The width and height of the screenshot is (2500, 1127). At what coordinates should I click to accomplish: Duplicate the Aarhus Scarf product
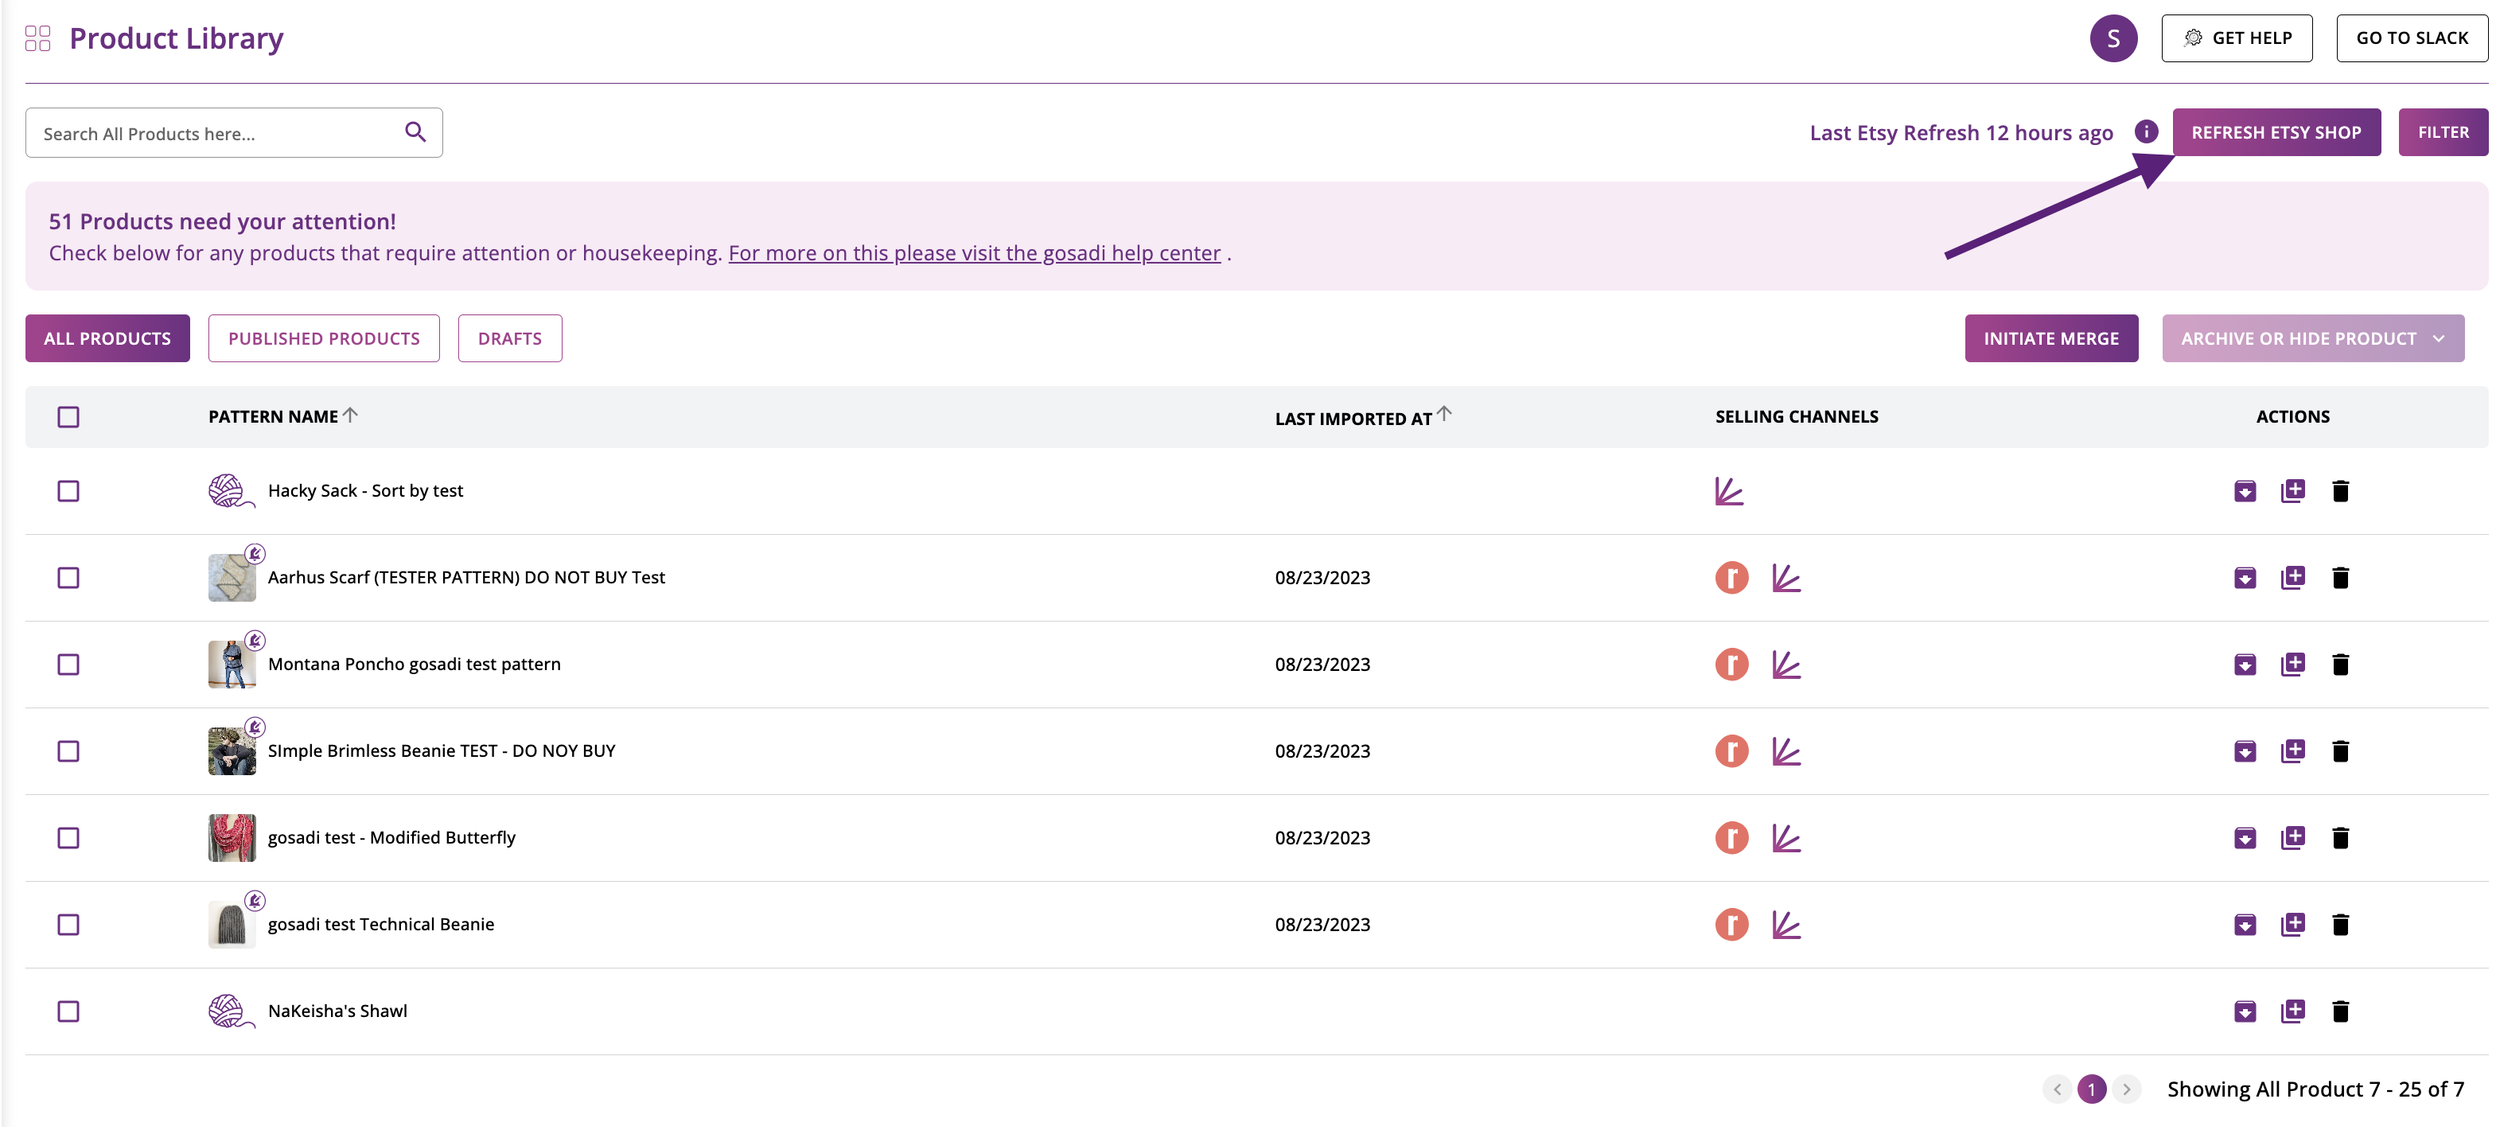[2292, 577]
